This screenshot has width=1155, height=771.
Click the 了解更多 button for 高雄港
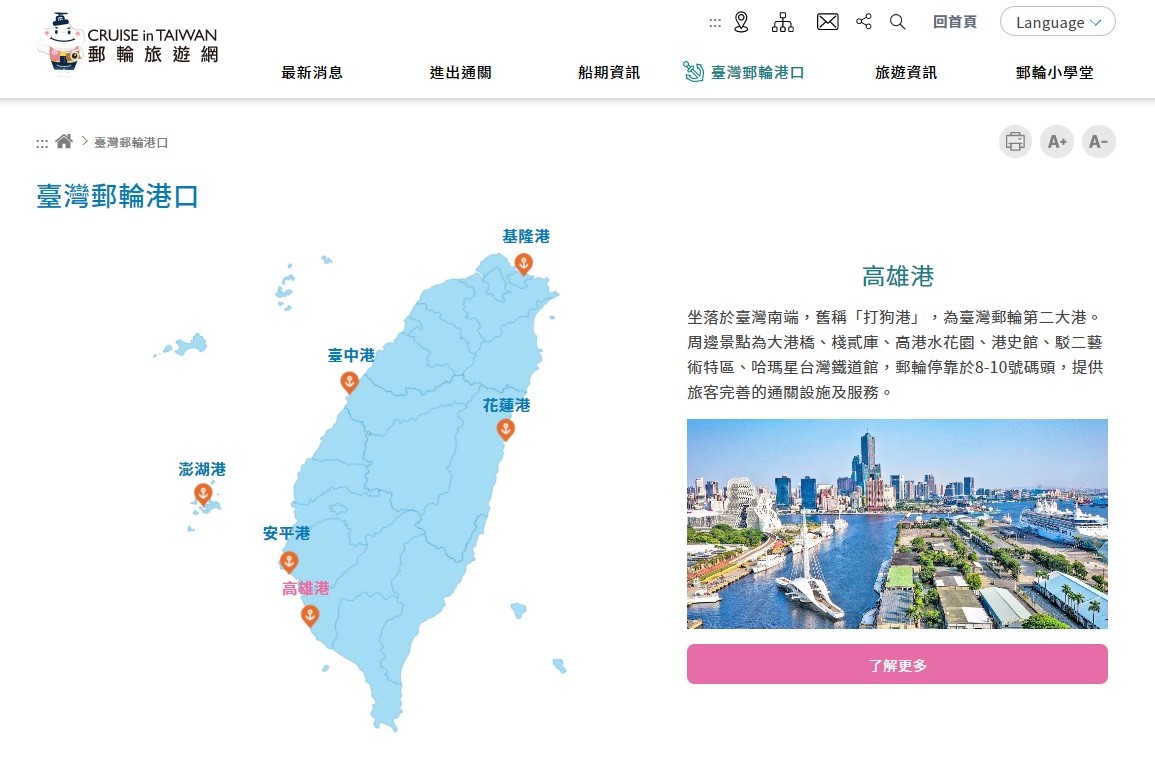[897, 663]
